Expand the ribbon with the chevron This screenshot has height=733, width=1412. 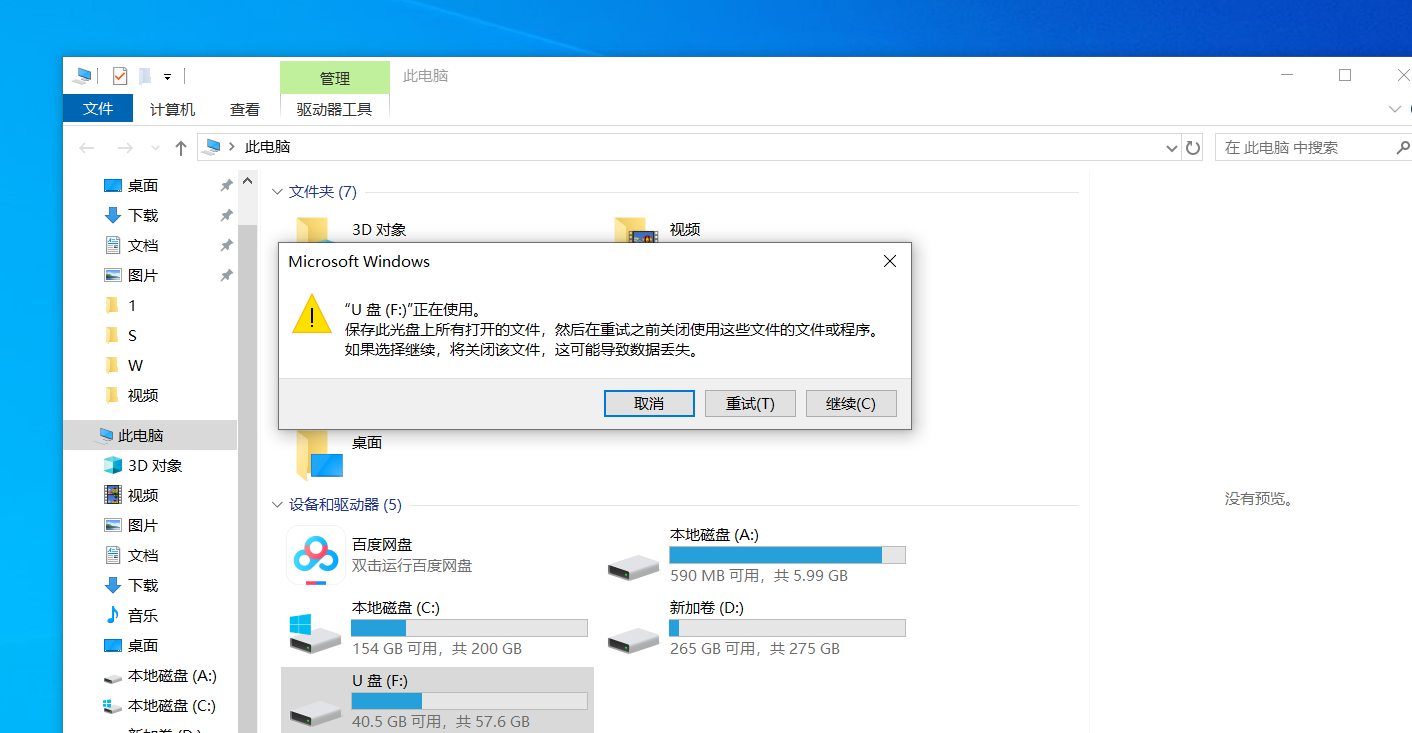point(1395,109)
